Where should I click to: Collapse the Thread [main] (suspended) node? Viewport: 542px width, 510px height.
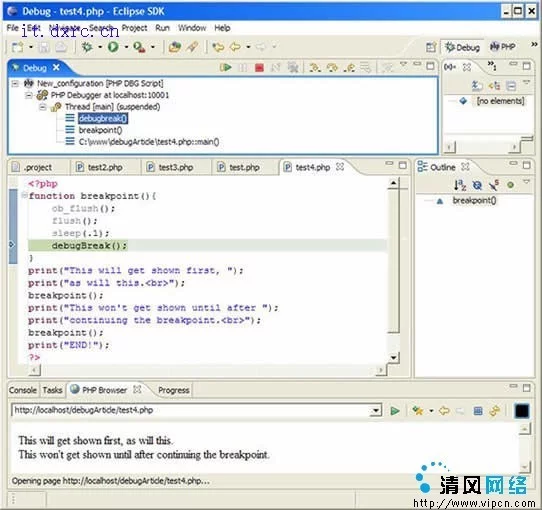click(x=43, y=107)
